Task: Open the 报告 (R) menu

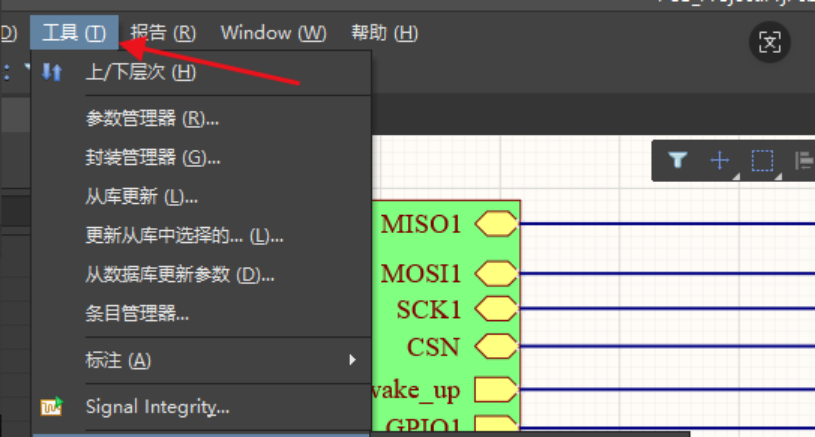Action: pos(163,33)
